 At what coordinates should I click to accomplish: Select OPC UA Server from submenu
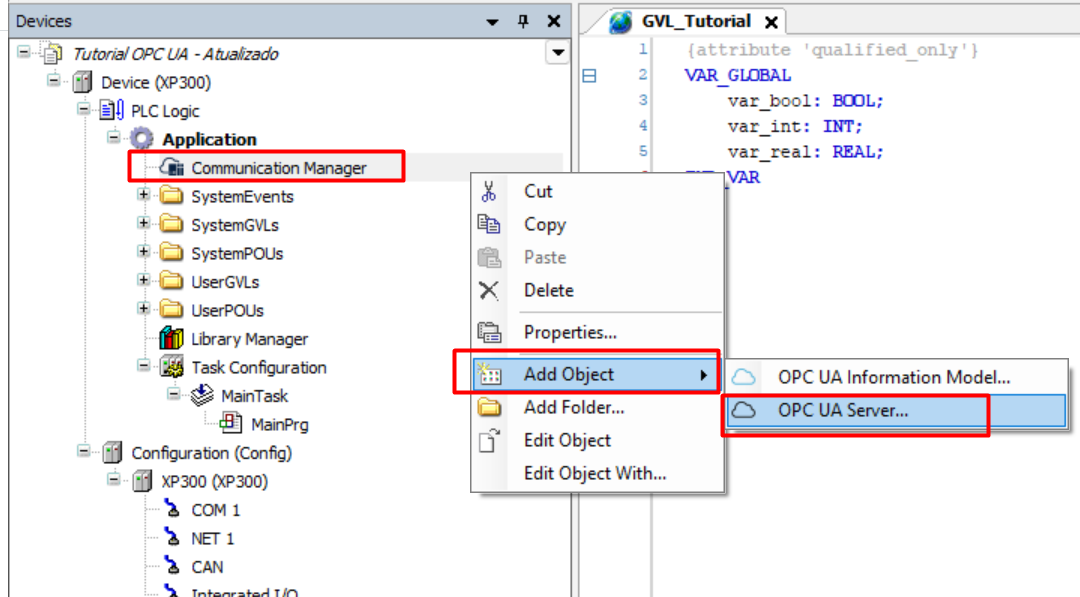point(843,411)
